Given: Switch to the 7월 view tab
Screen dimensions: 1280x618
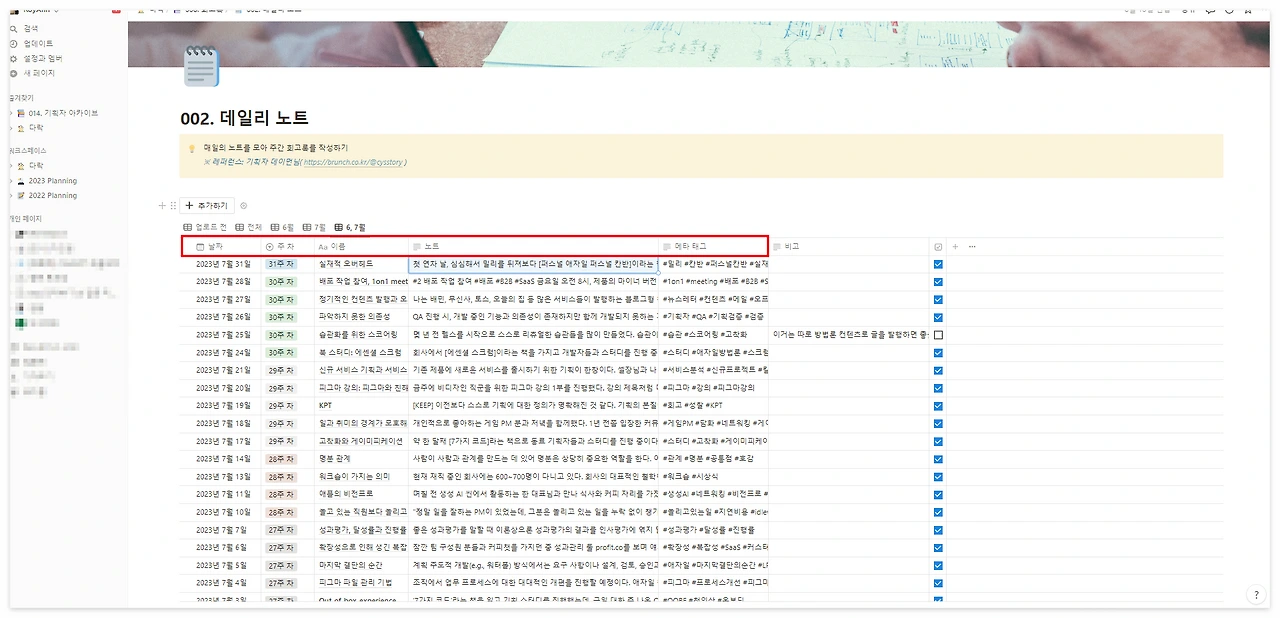Looking at the screenshot, I should 314,227.
